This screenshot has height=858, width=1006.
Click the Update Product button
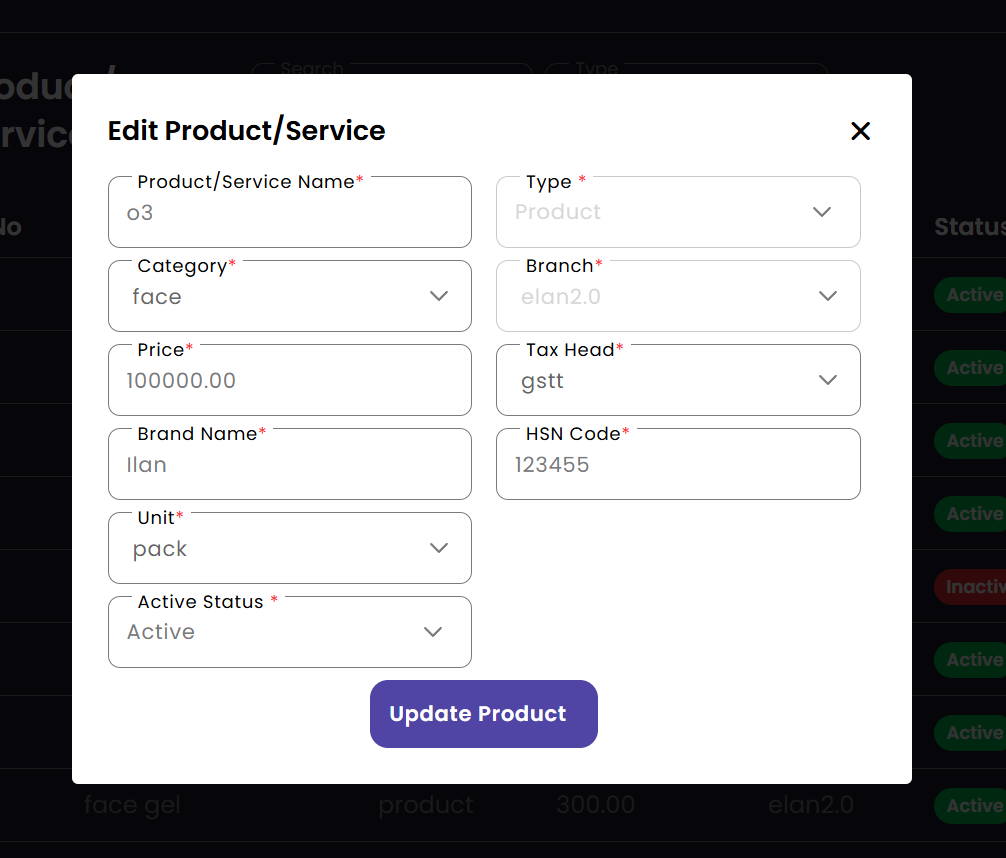coord(483,714)
